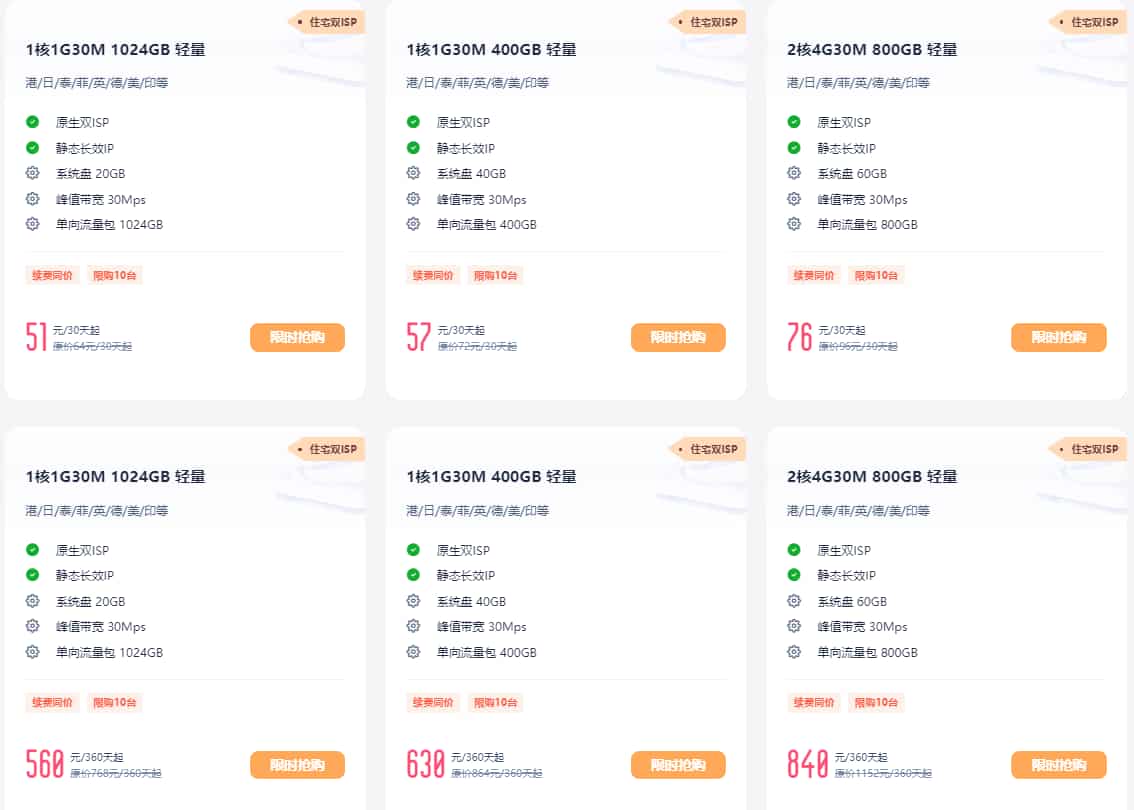Image resolution: width=1134 pixels, height=810 pixels.
Task: Click the green check beside 静态长效IP in the 57元 card
Action: coord(413,148)
